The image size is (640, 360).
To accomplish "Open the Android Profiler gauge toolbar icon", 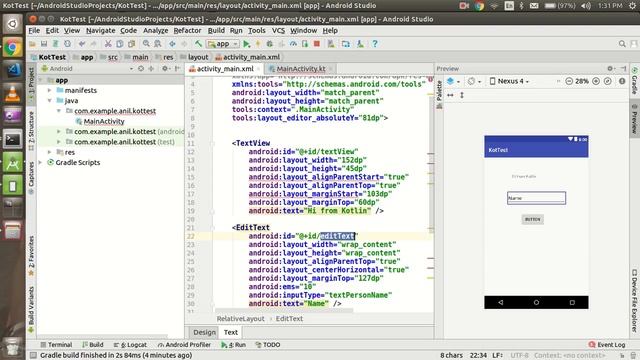I will click(x=293, y=44).
